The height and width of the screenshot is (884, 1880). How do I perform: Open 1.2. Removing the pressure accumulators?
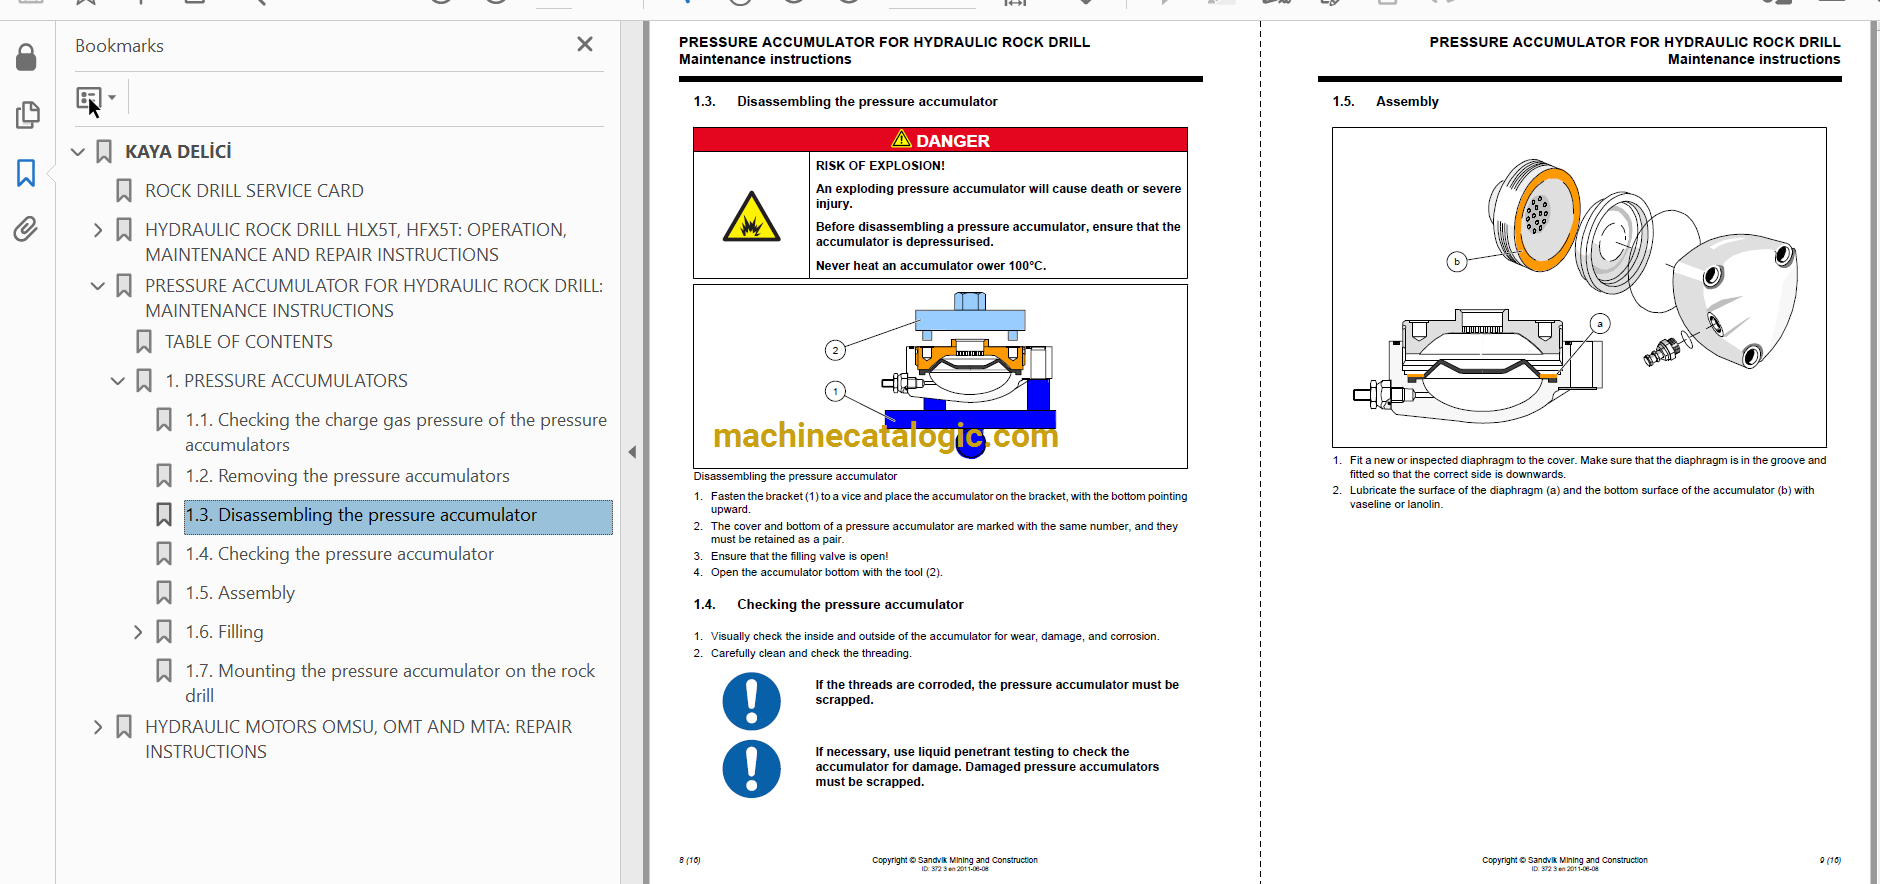pos(347,476)
